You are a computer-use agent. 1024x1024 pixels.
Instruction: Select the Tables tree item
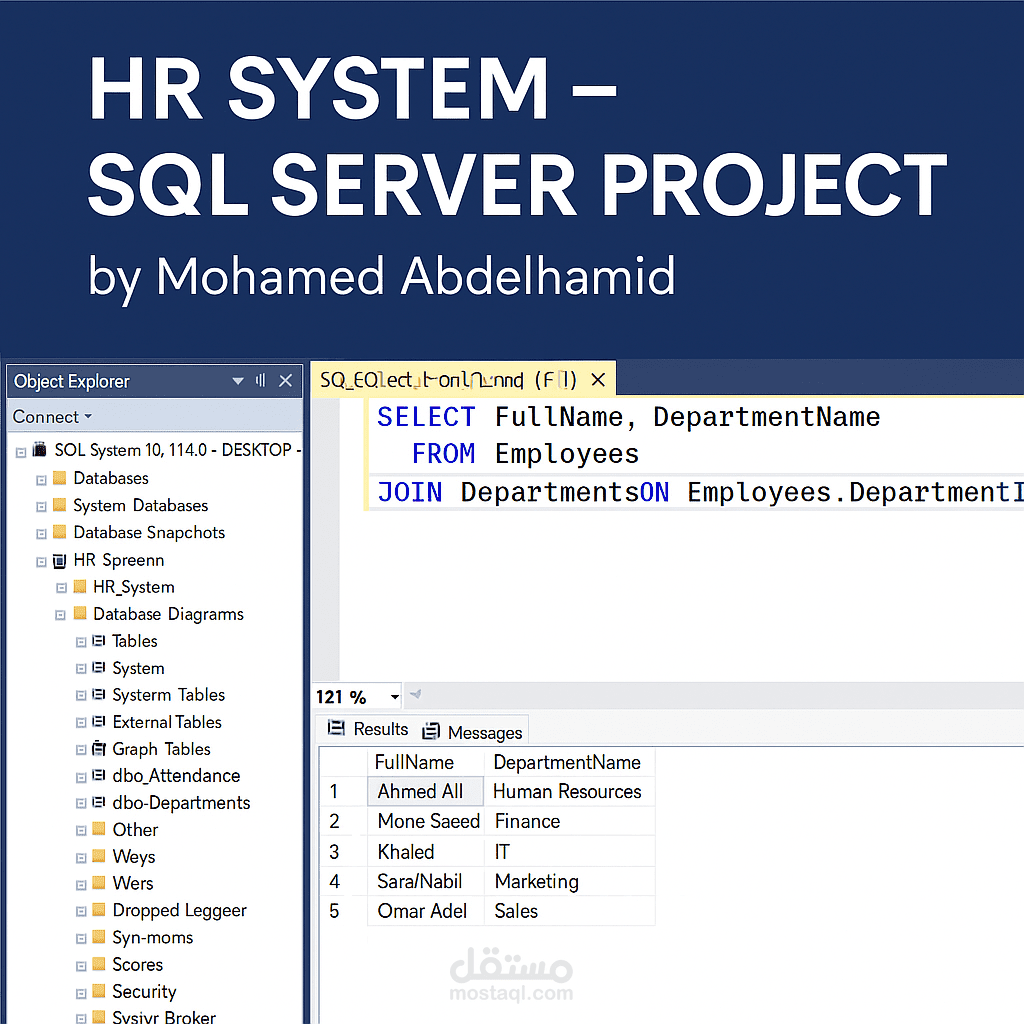click(135, 641)
